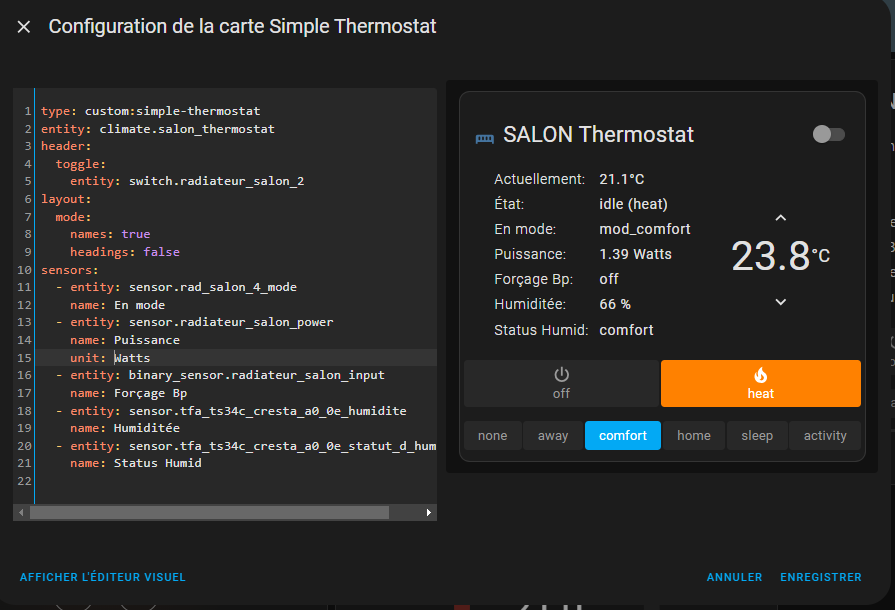895x610 pixels.
Task: Raise the temperature with the up chevron
Action: pyautogui.click(x=781, y=218)
